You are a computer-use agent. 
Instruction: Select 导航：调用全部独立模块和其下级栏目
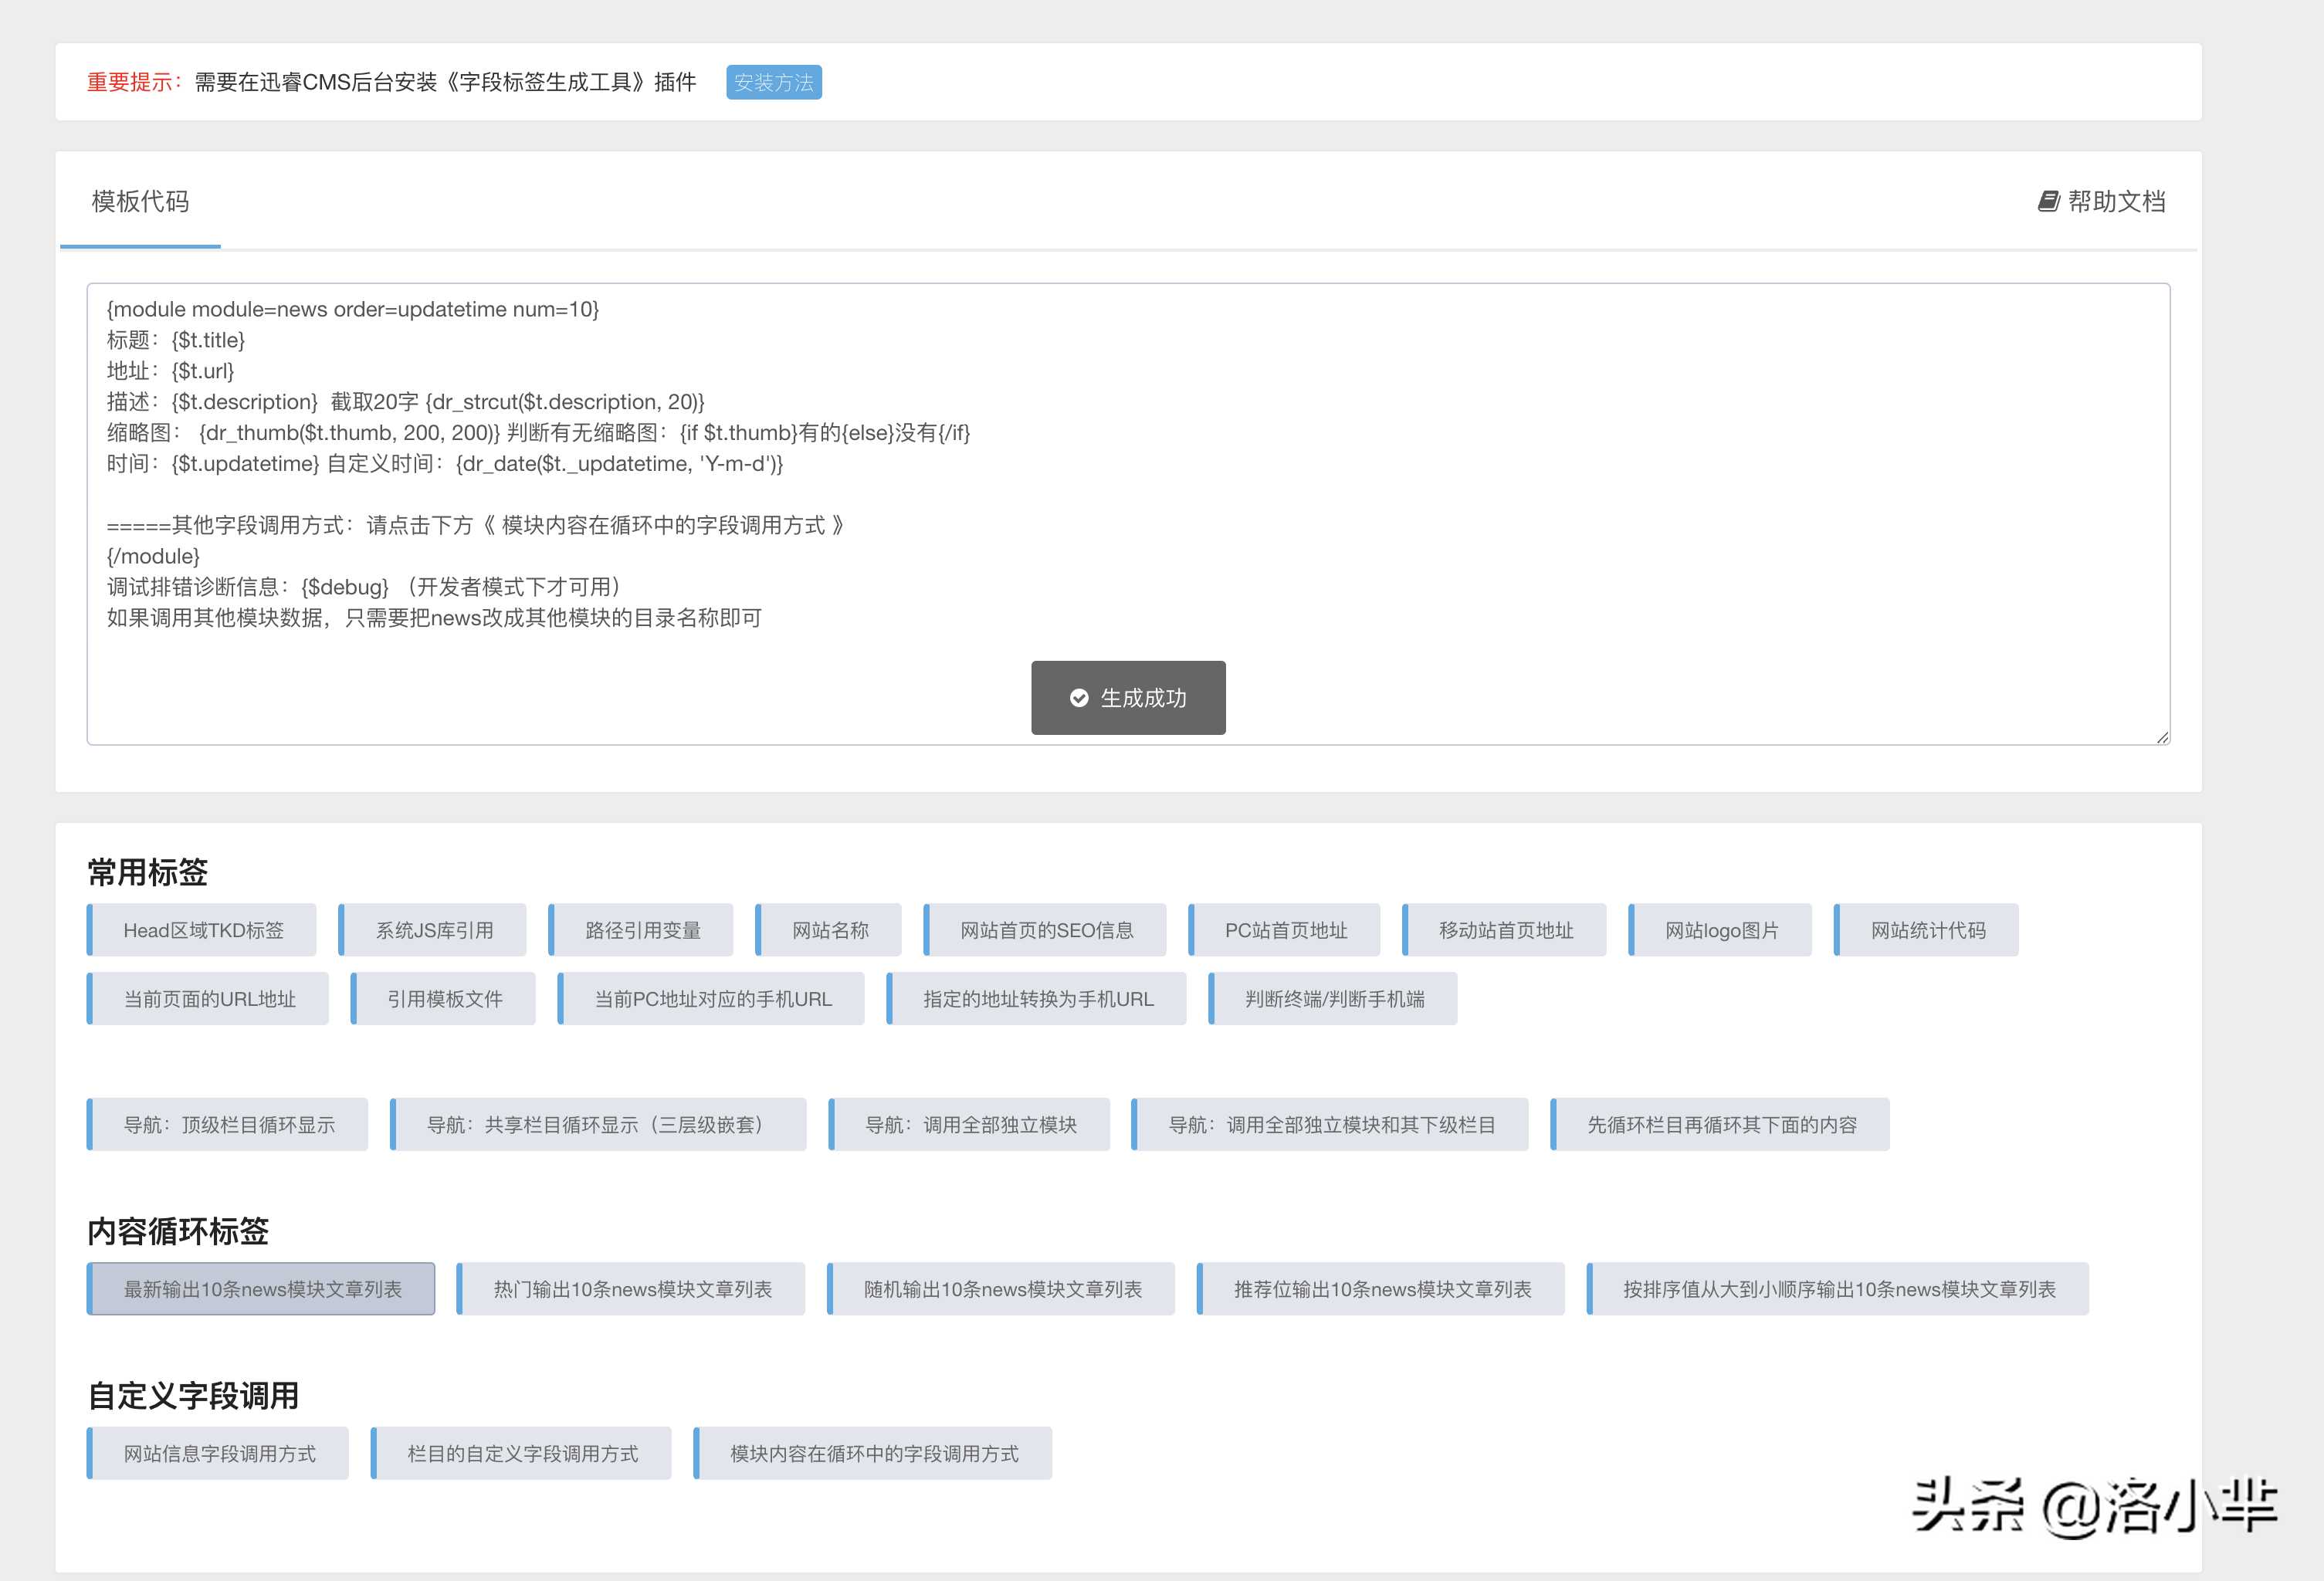pyautogui.click(x=1330, y=1124)
